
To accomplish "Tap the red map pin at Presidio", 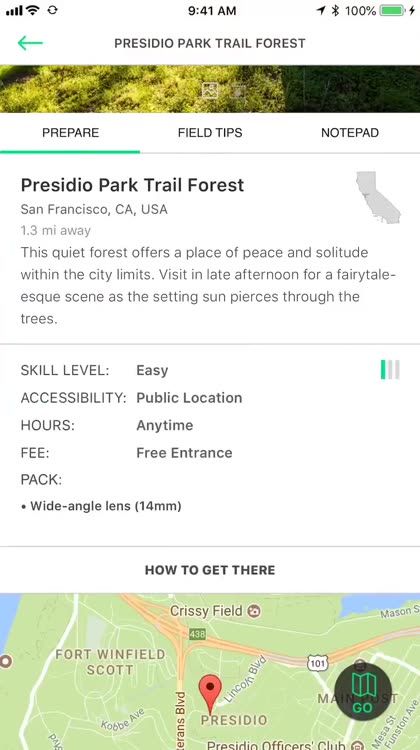I will [210, 694].
